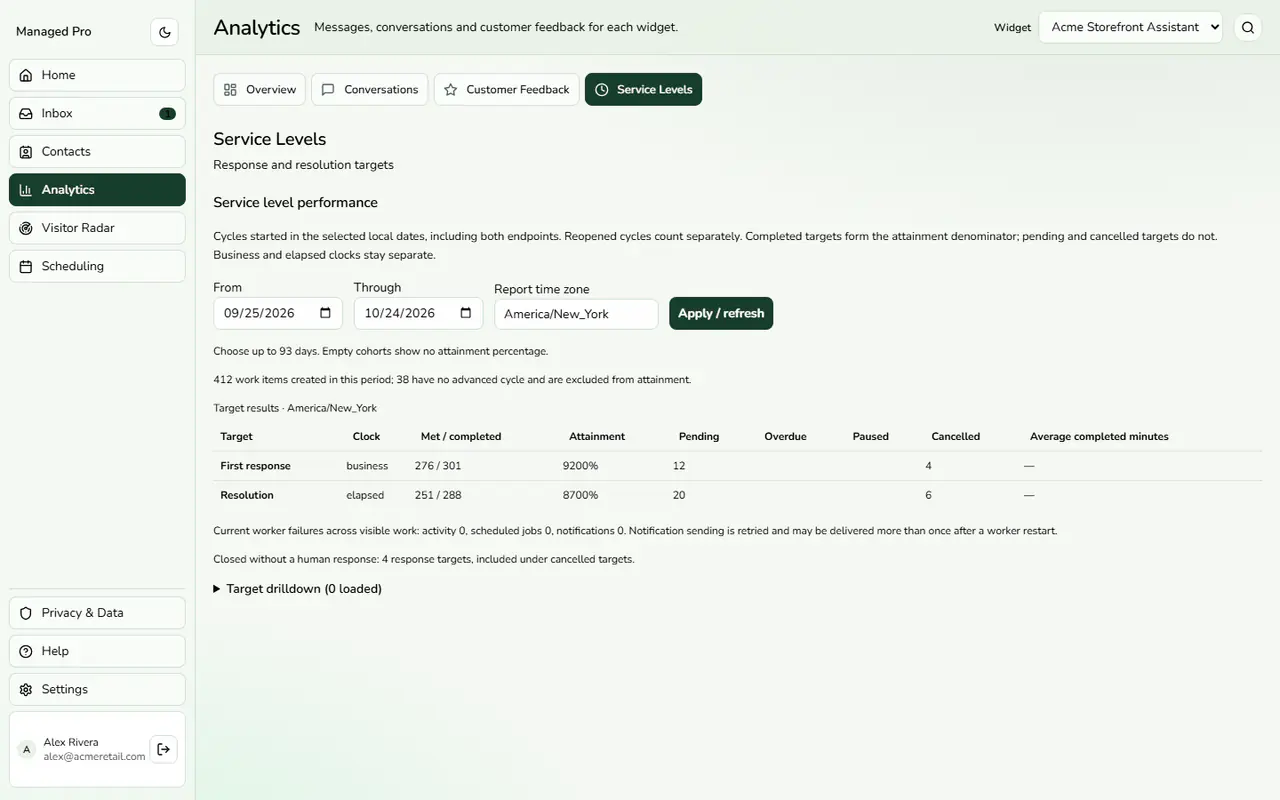The height and width of the screenshot is (800, 1280).
Task: Click the log out icon button
Action: (164, 749)
